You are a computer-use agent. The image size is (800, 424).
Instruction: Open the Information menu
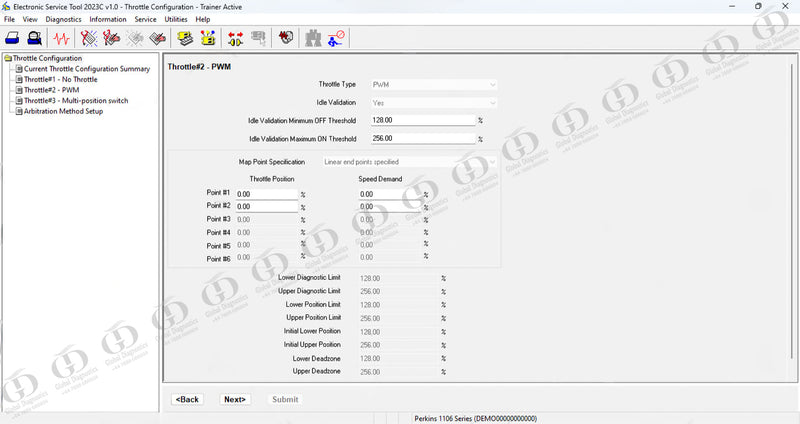(108, 19)
